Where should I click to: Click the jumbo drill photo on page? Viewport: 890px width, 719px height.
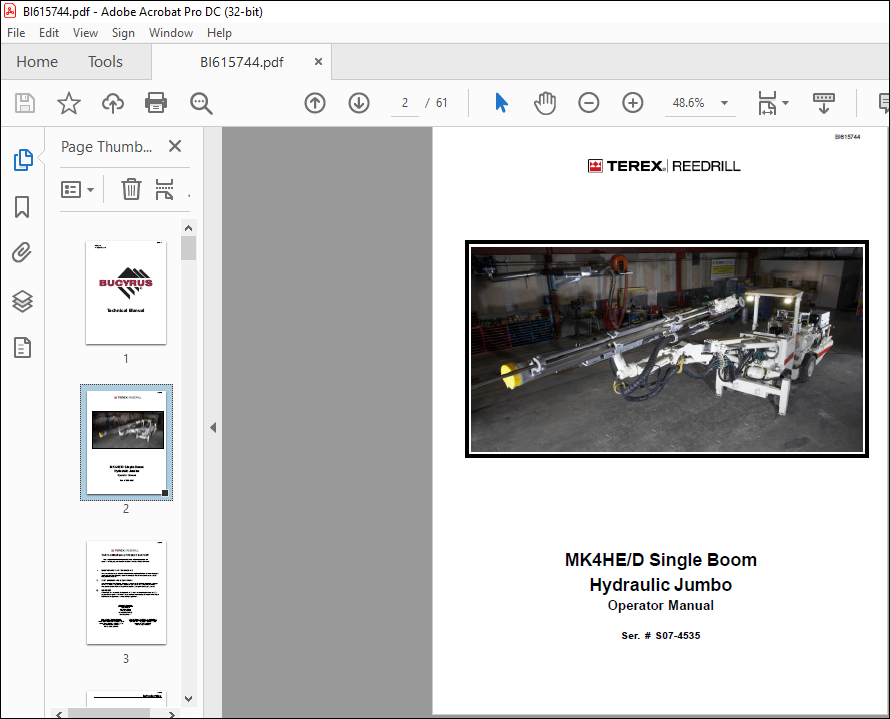667,349
